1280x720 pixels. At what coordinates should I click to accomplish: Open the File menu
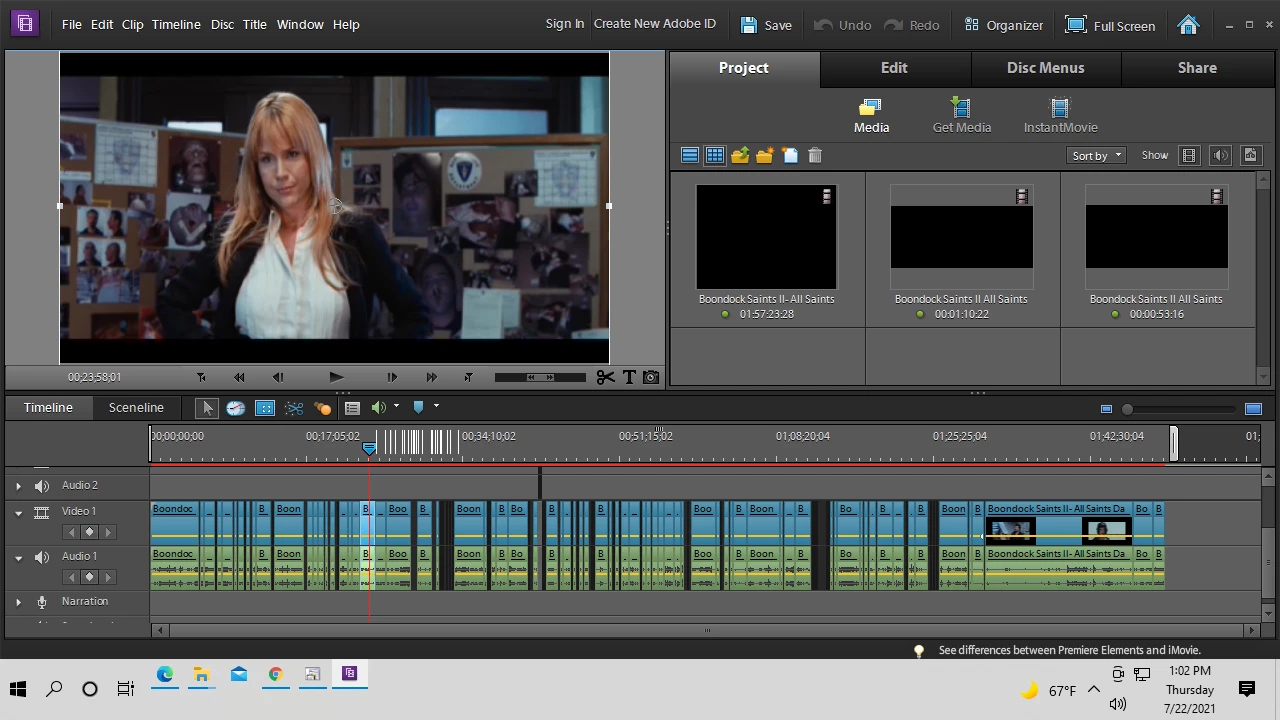pos(72,24)
